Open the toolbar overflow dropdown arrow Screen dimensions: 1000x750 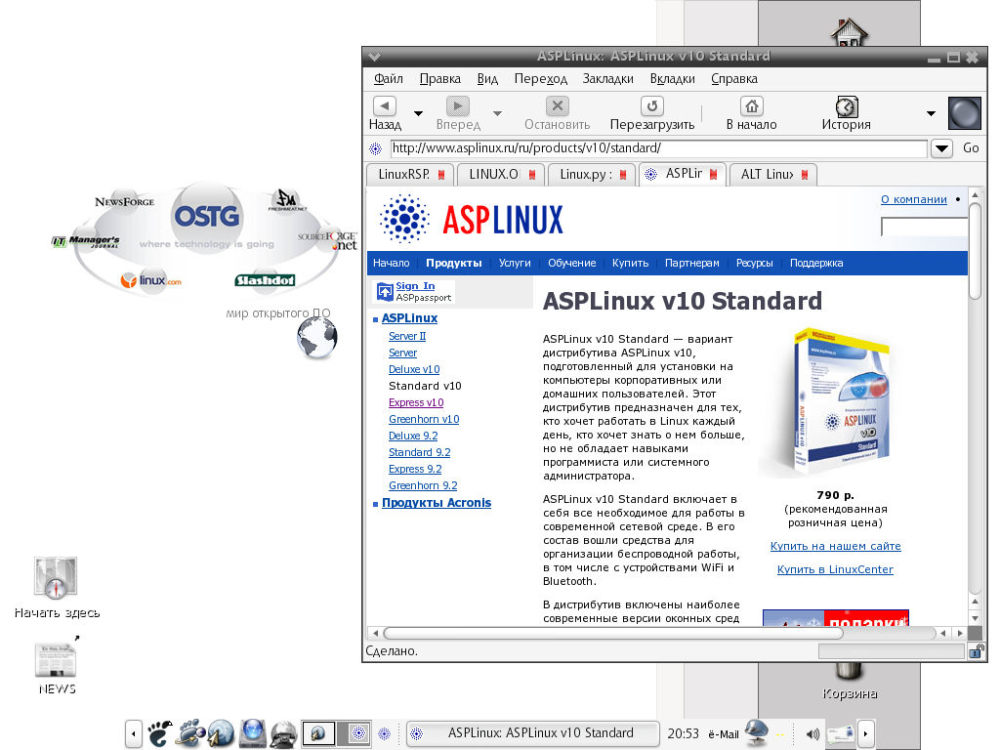[931, 114]
